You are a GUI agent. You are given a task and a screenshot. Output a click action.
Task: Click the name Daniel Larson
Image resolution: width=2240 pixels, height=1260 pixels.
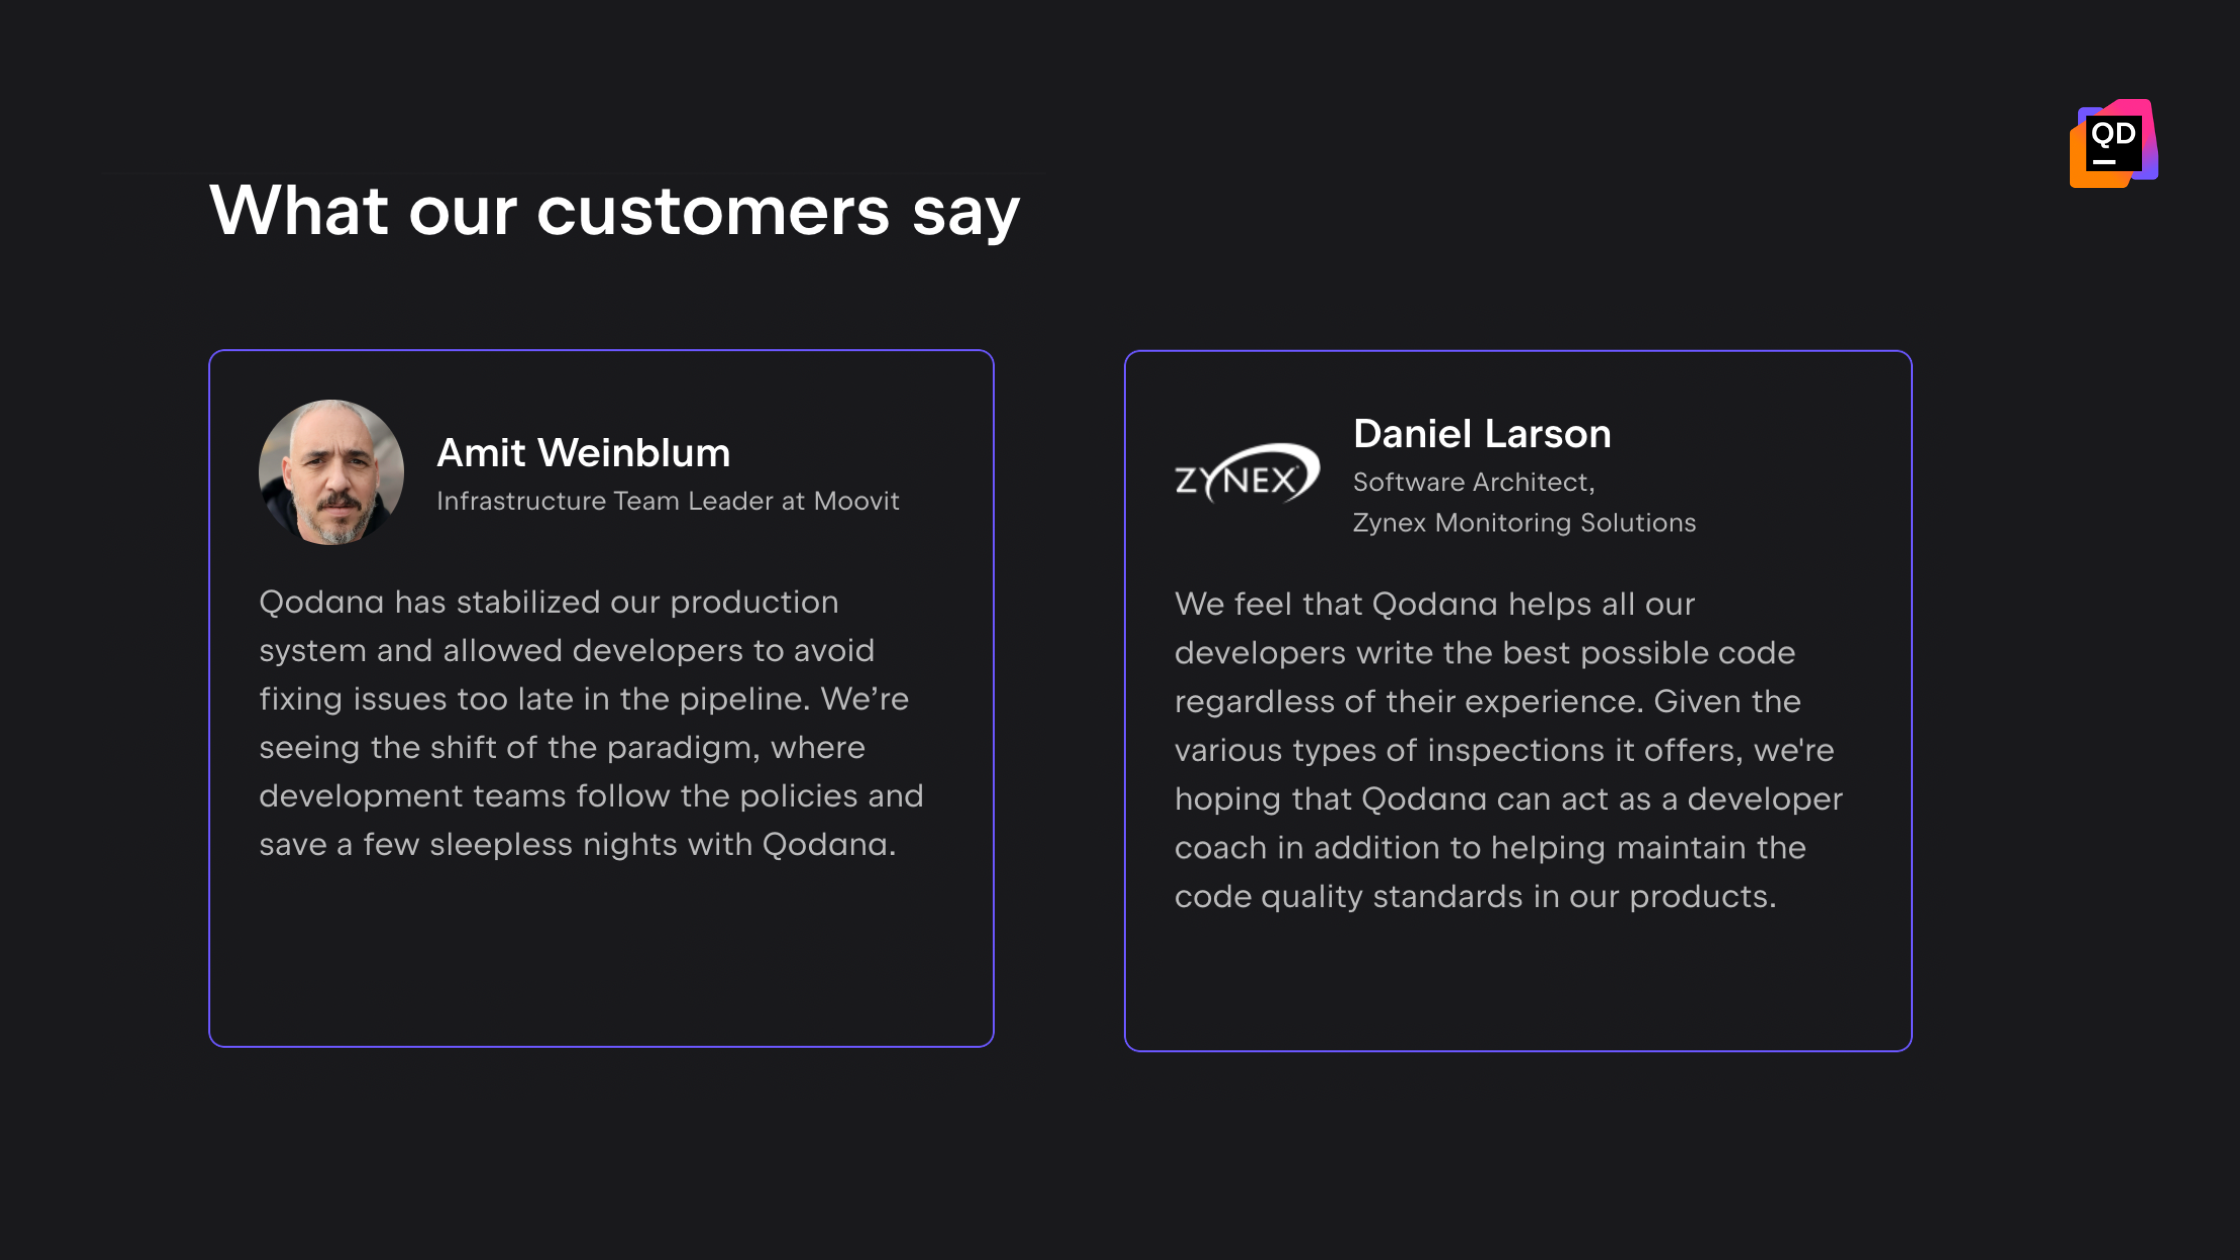coord(1482,434)
